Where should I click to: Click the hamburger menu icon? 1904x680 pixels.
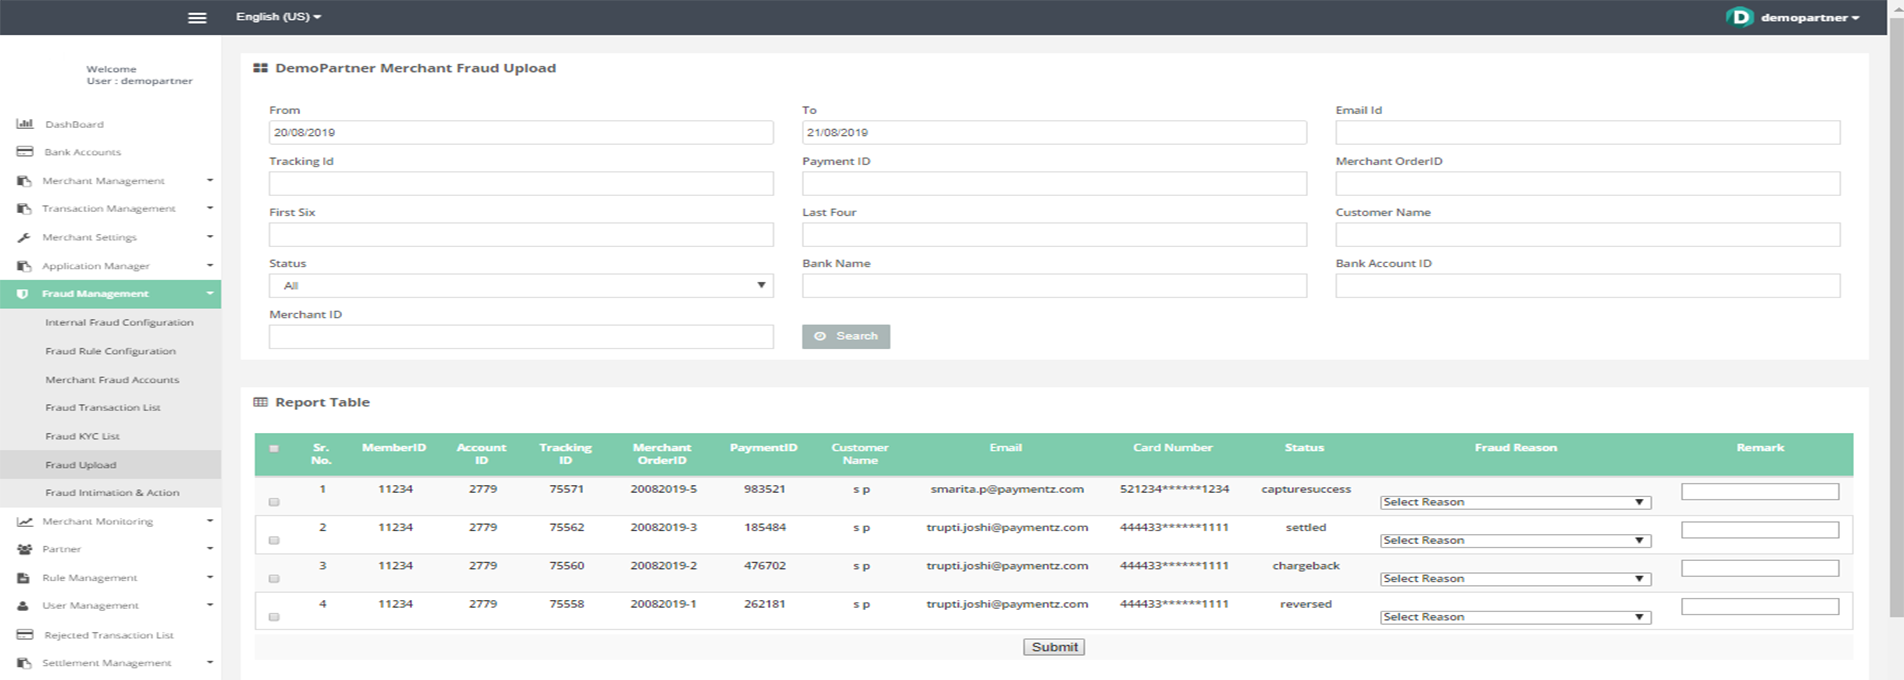197,18
